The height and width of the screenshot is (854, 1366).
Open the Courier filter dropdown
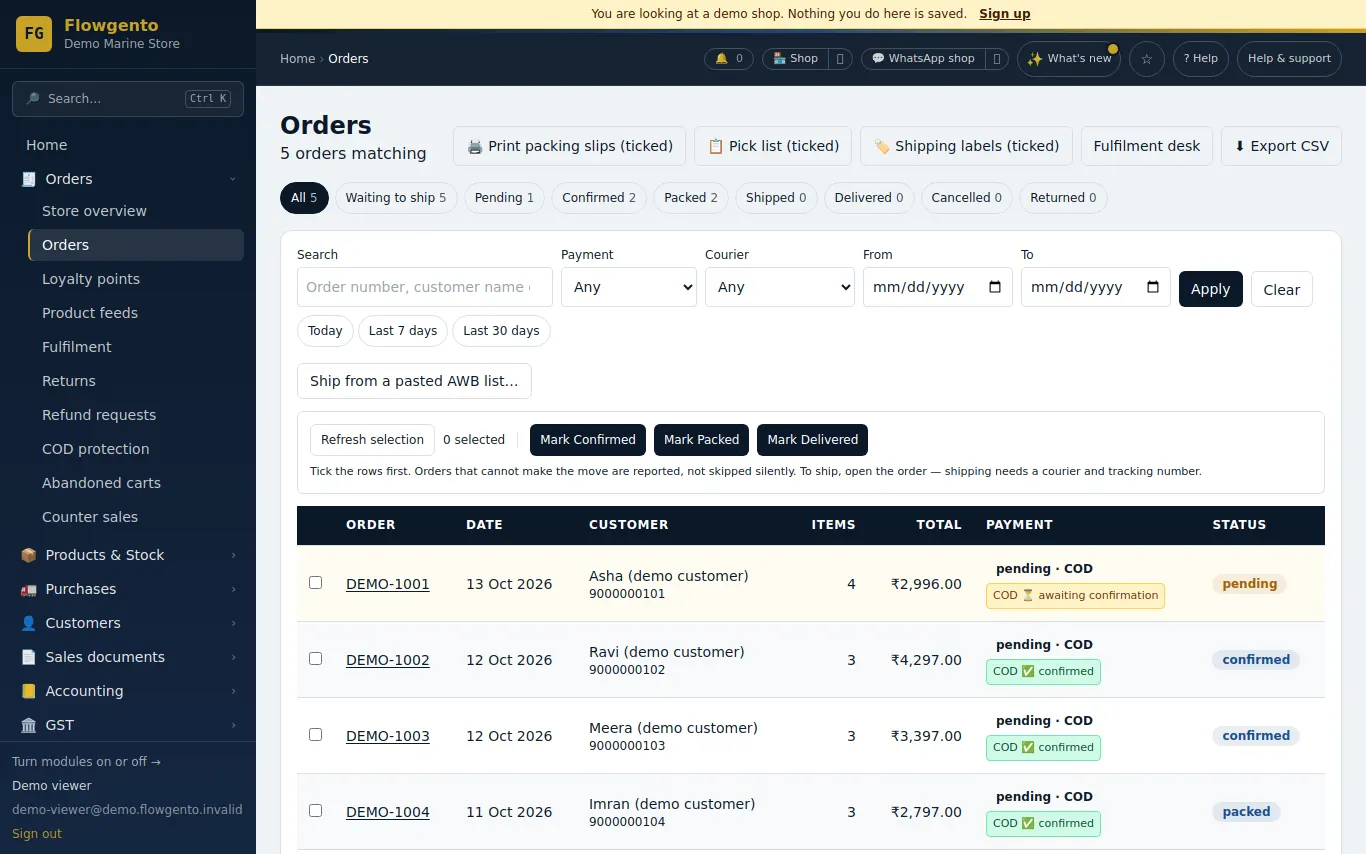[780, 287]
